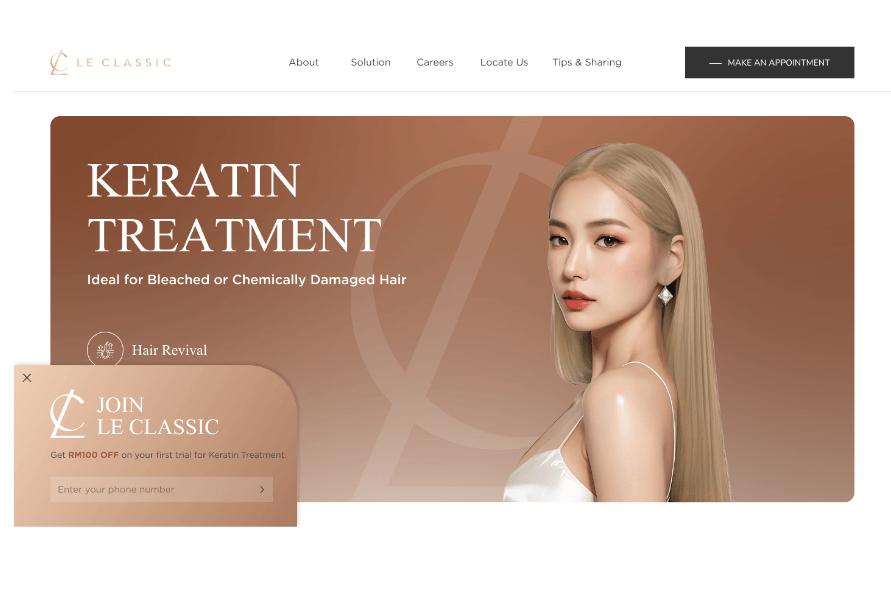This screenshot has width=891, height=594.
Task: Click the Keratin Treatment banner heading
Action: click(x=234, y=208)
